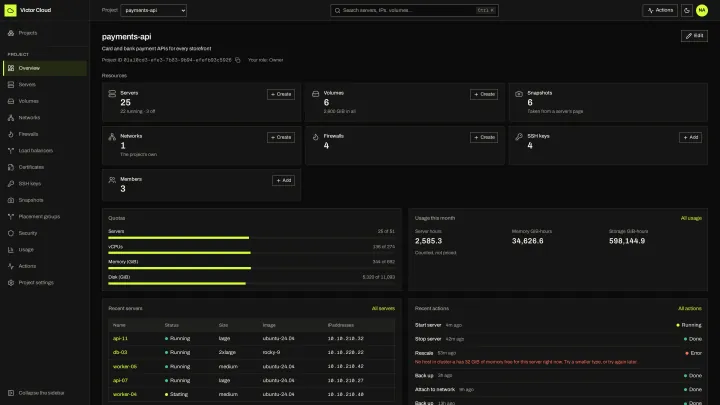
Task: Click the SSH keys sidebar icon
Action: tap(11, 184)
